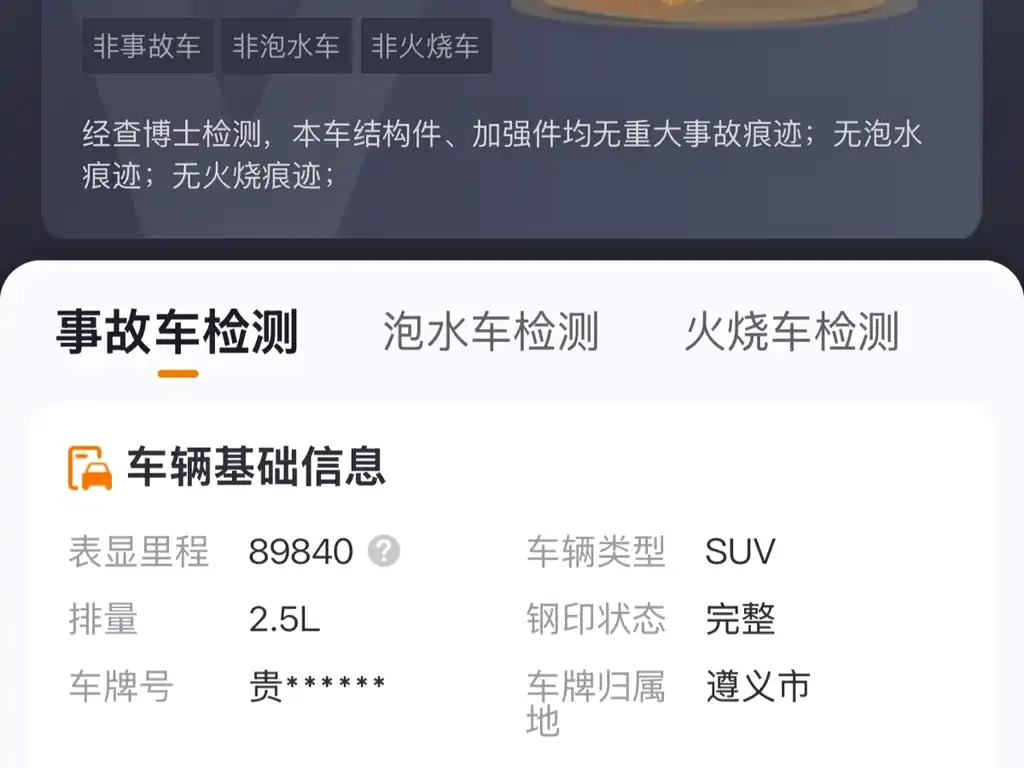Tap the 非泡水车 tag
The width and height of the screenshot is (1024, 768).
pyautogui.click(x=287, y=46)
